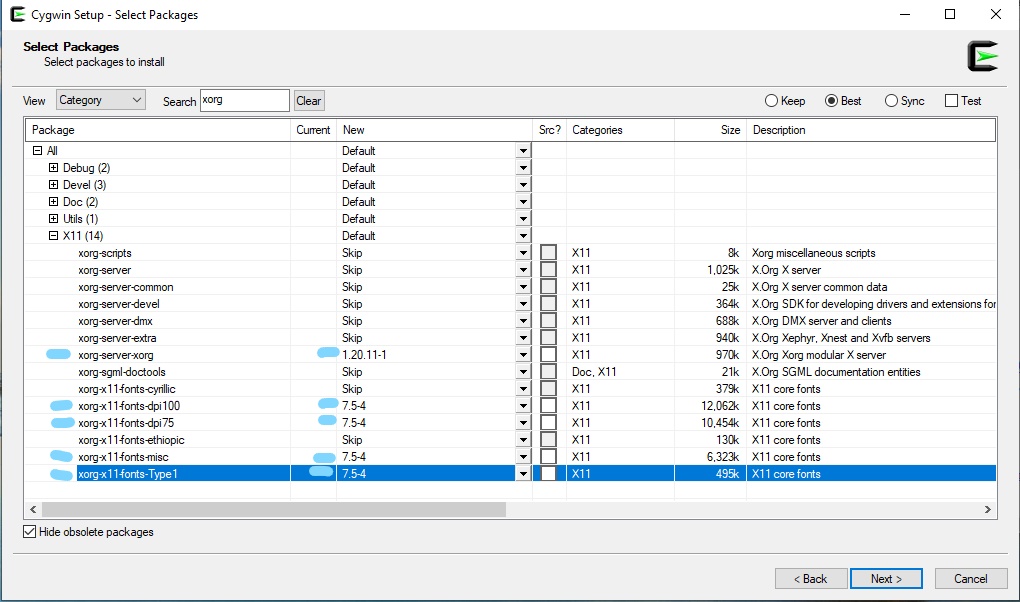Click Skip value for xorg-server-dmx
This screenshot has height=602, width=1020.
click(353, 321)
